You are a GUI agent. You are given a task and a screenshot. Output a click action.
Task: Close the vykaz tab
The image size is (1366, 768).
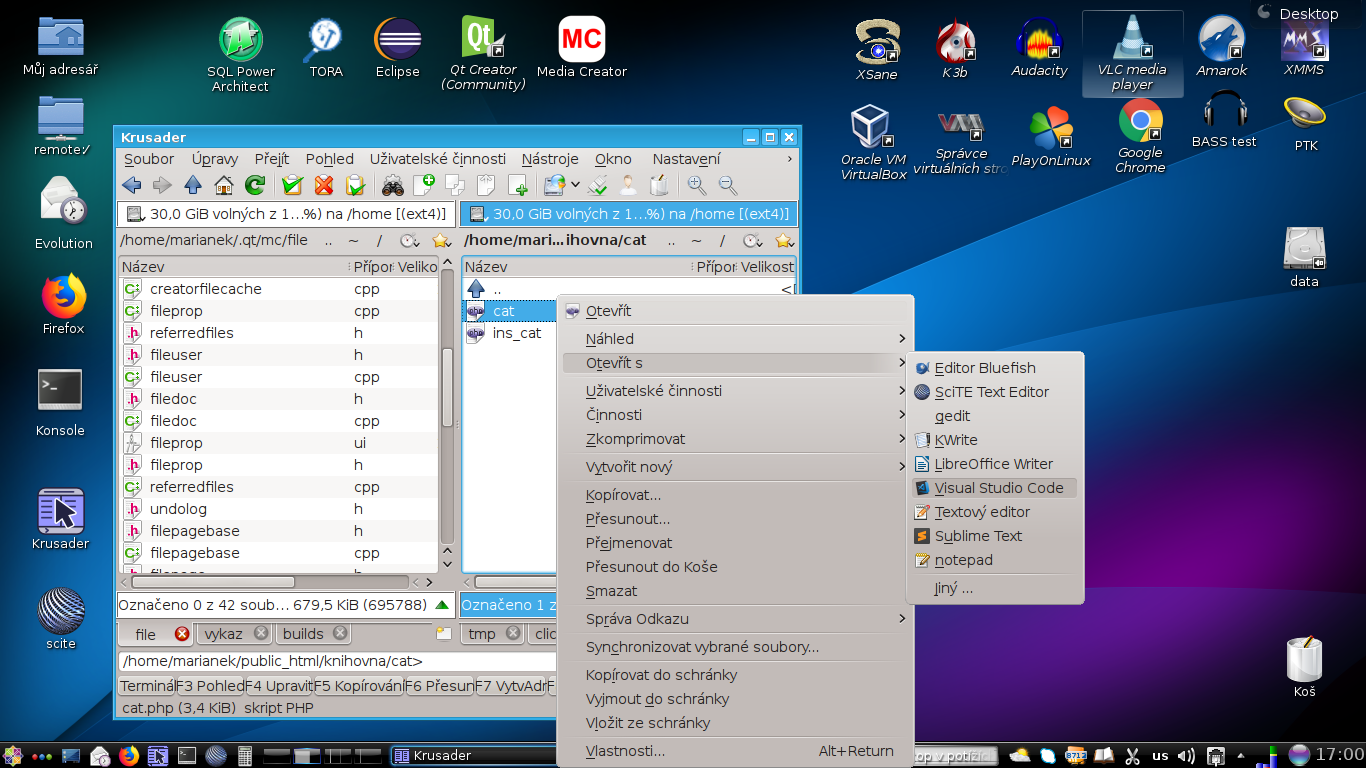point(262,633)
